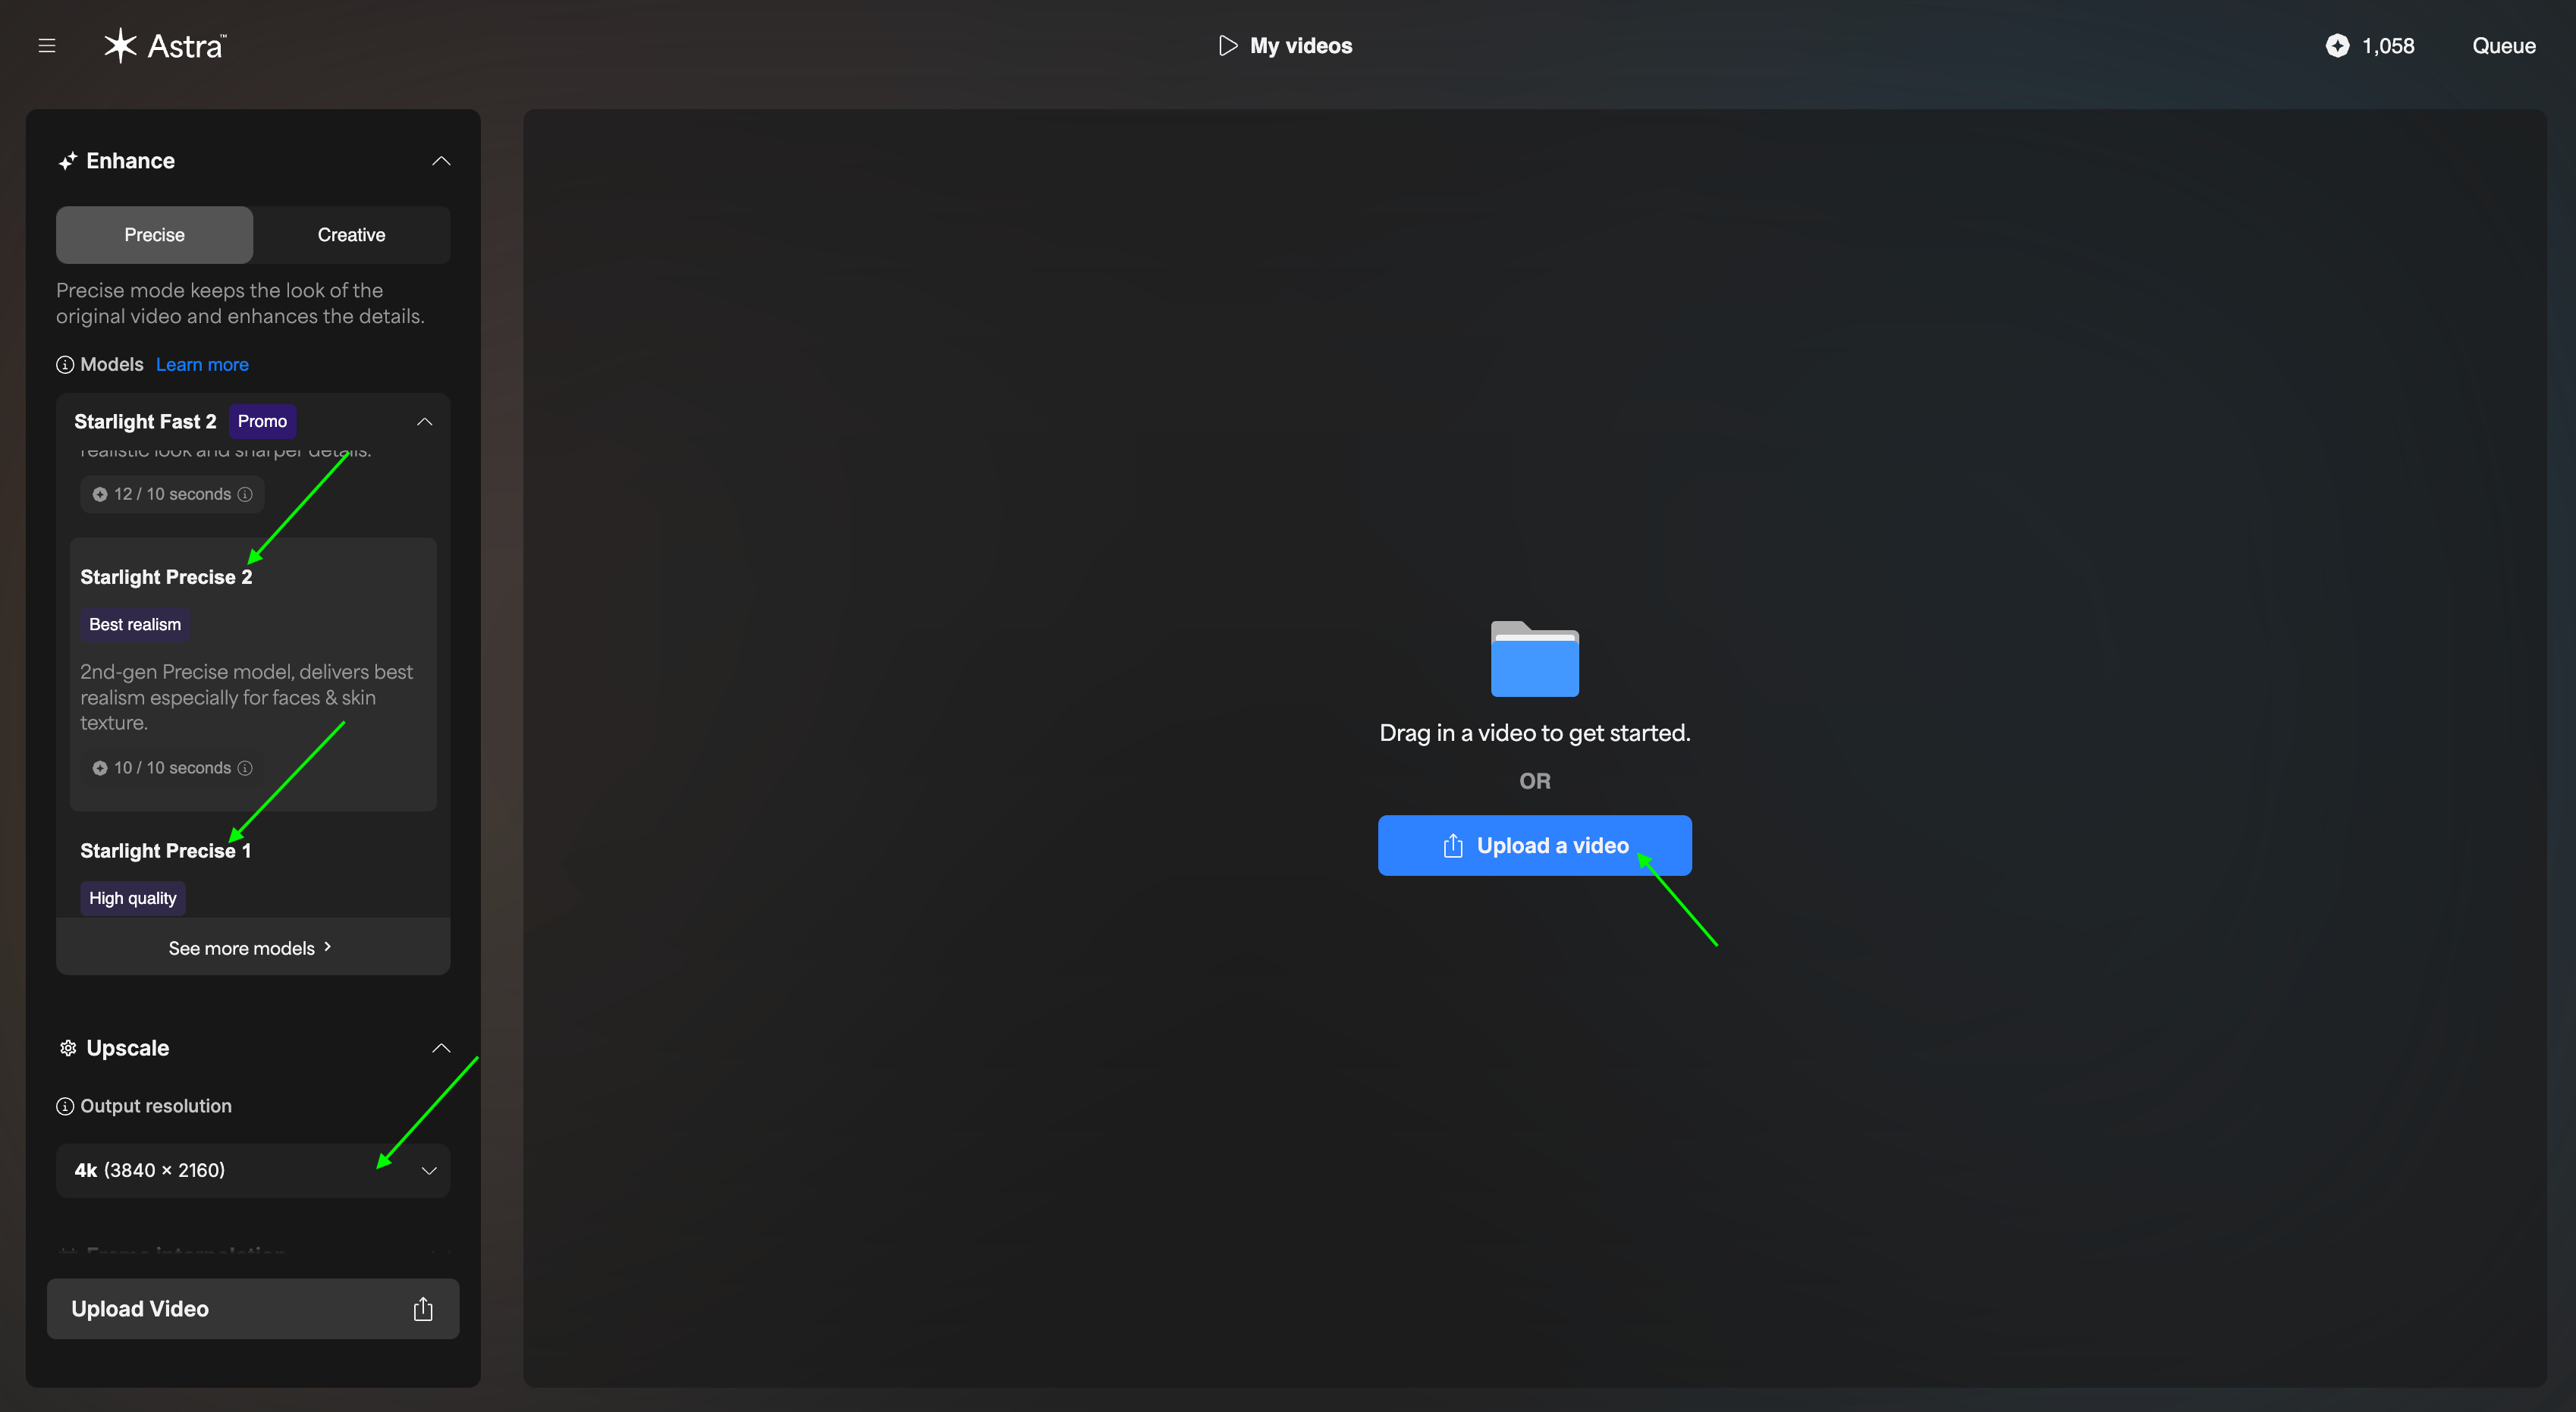This screenshot has height=1412, width=2576.
Task: Click info icon next to 10 / 10 seconds
Action: coord(245,768)
